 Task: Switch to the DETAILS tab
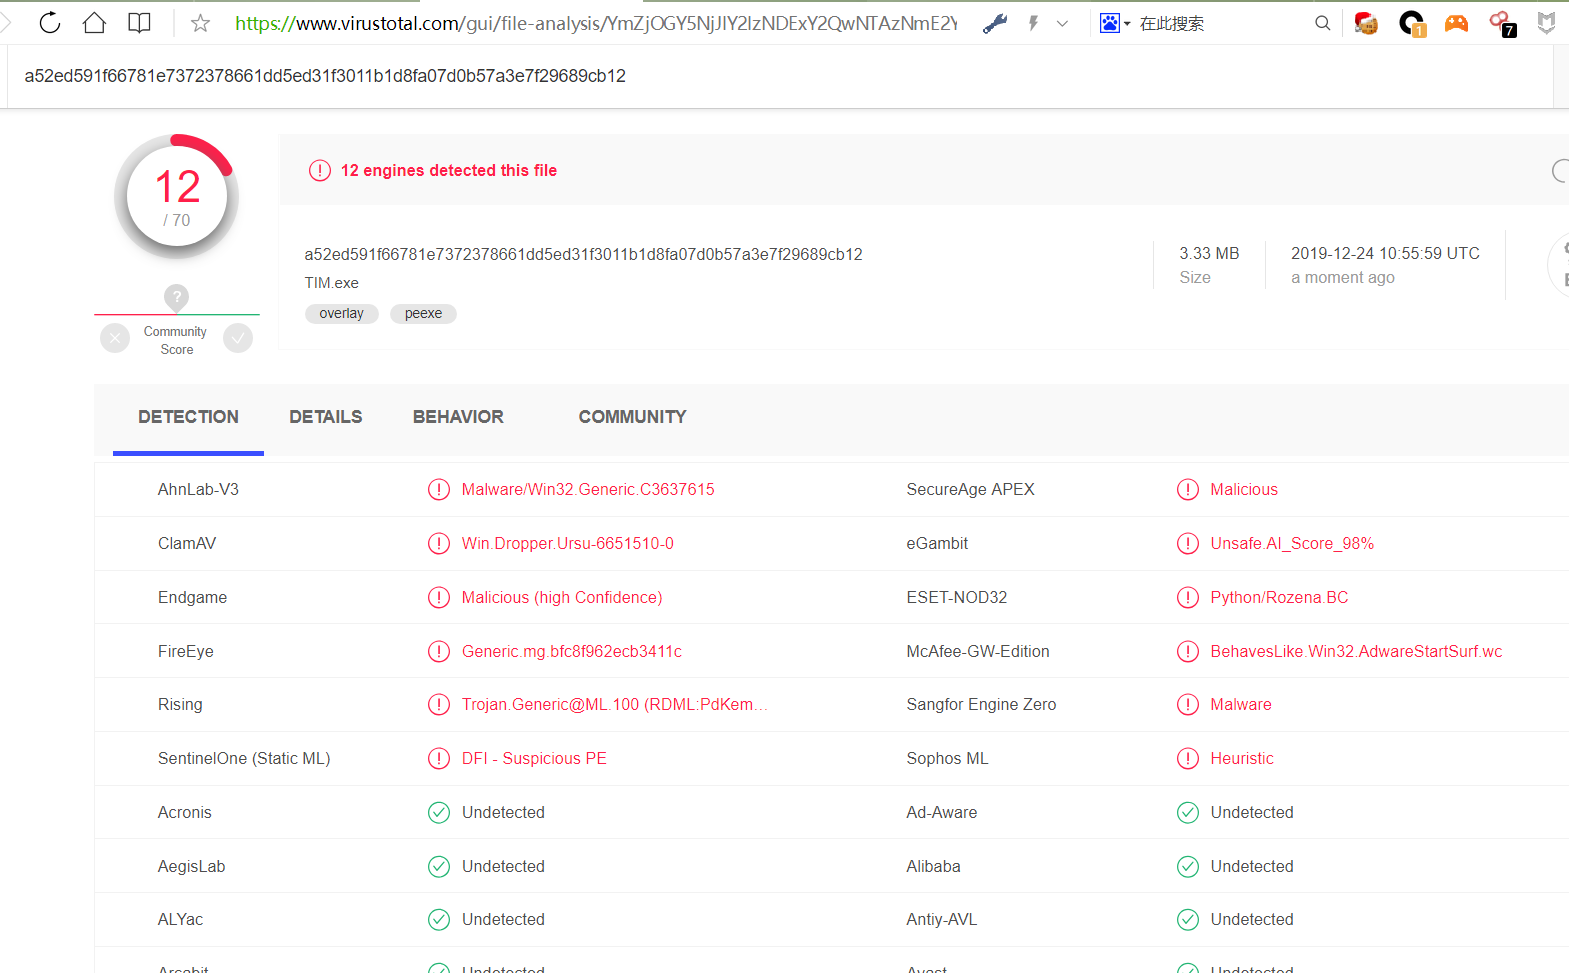pos(326,417)
